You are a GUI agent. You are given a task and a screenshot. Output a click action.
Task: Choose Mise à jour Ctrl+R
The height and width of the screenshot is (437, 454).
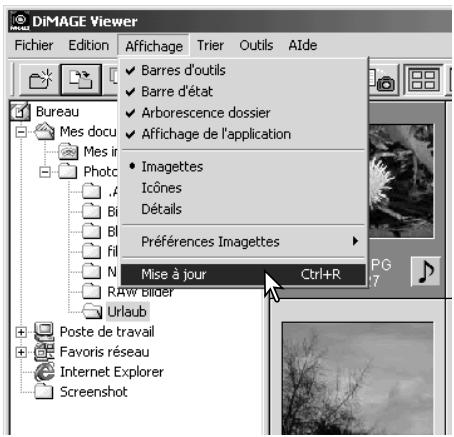(243, 274)
